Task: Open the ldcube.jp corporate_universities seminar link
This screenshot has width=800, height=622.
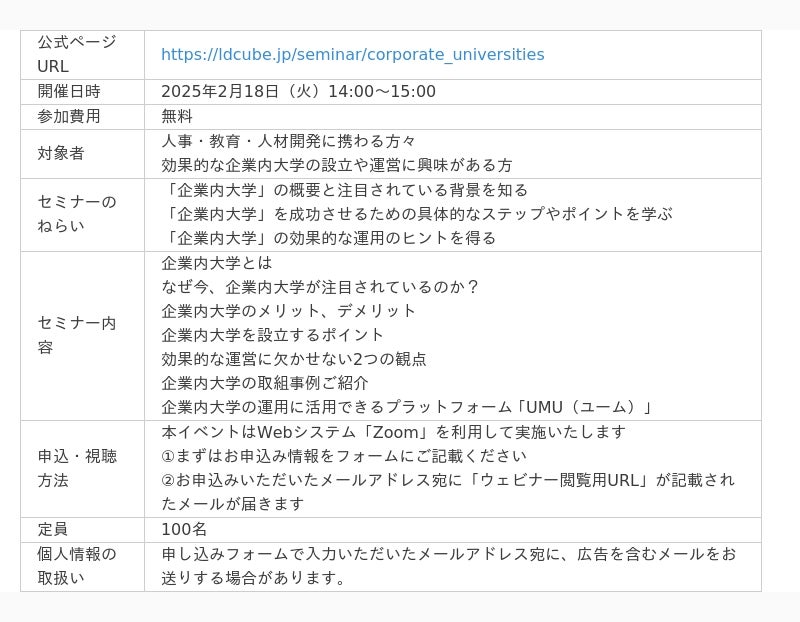Action: 352,55
